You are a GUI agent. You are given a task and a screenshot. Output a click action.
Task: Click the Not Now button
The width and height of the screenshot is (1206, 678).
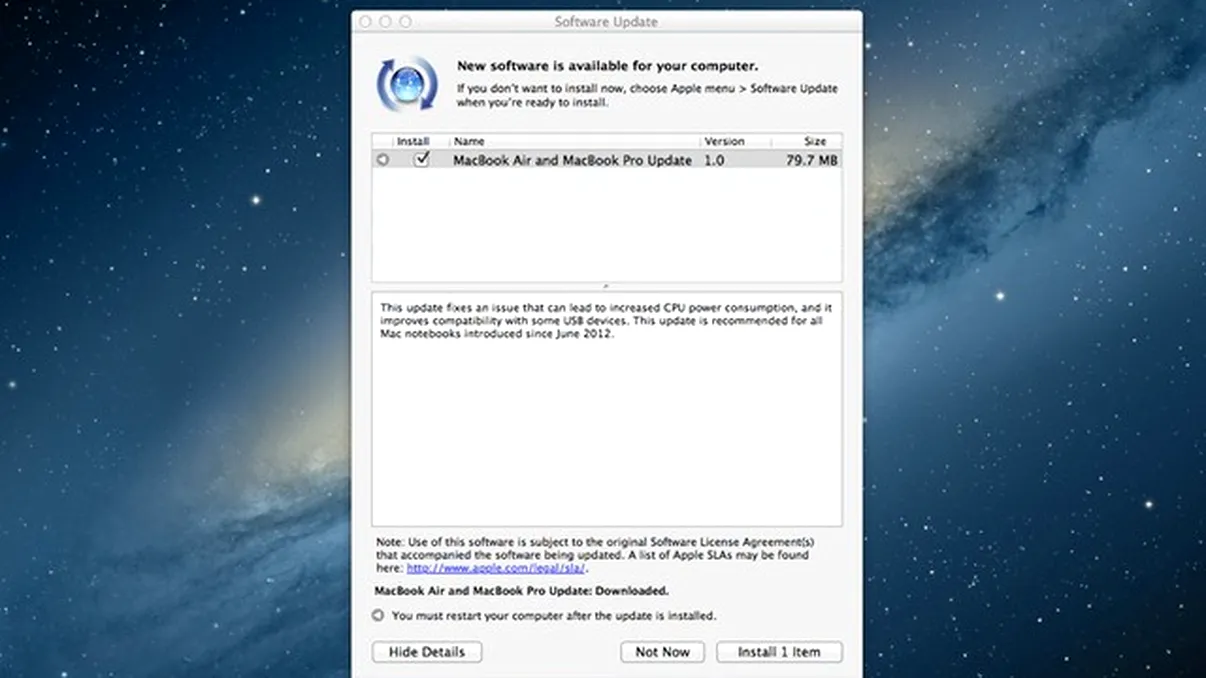click(662, 652)
